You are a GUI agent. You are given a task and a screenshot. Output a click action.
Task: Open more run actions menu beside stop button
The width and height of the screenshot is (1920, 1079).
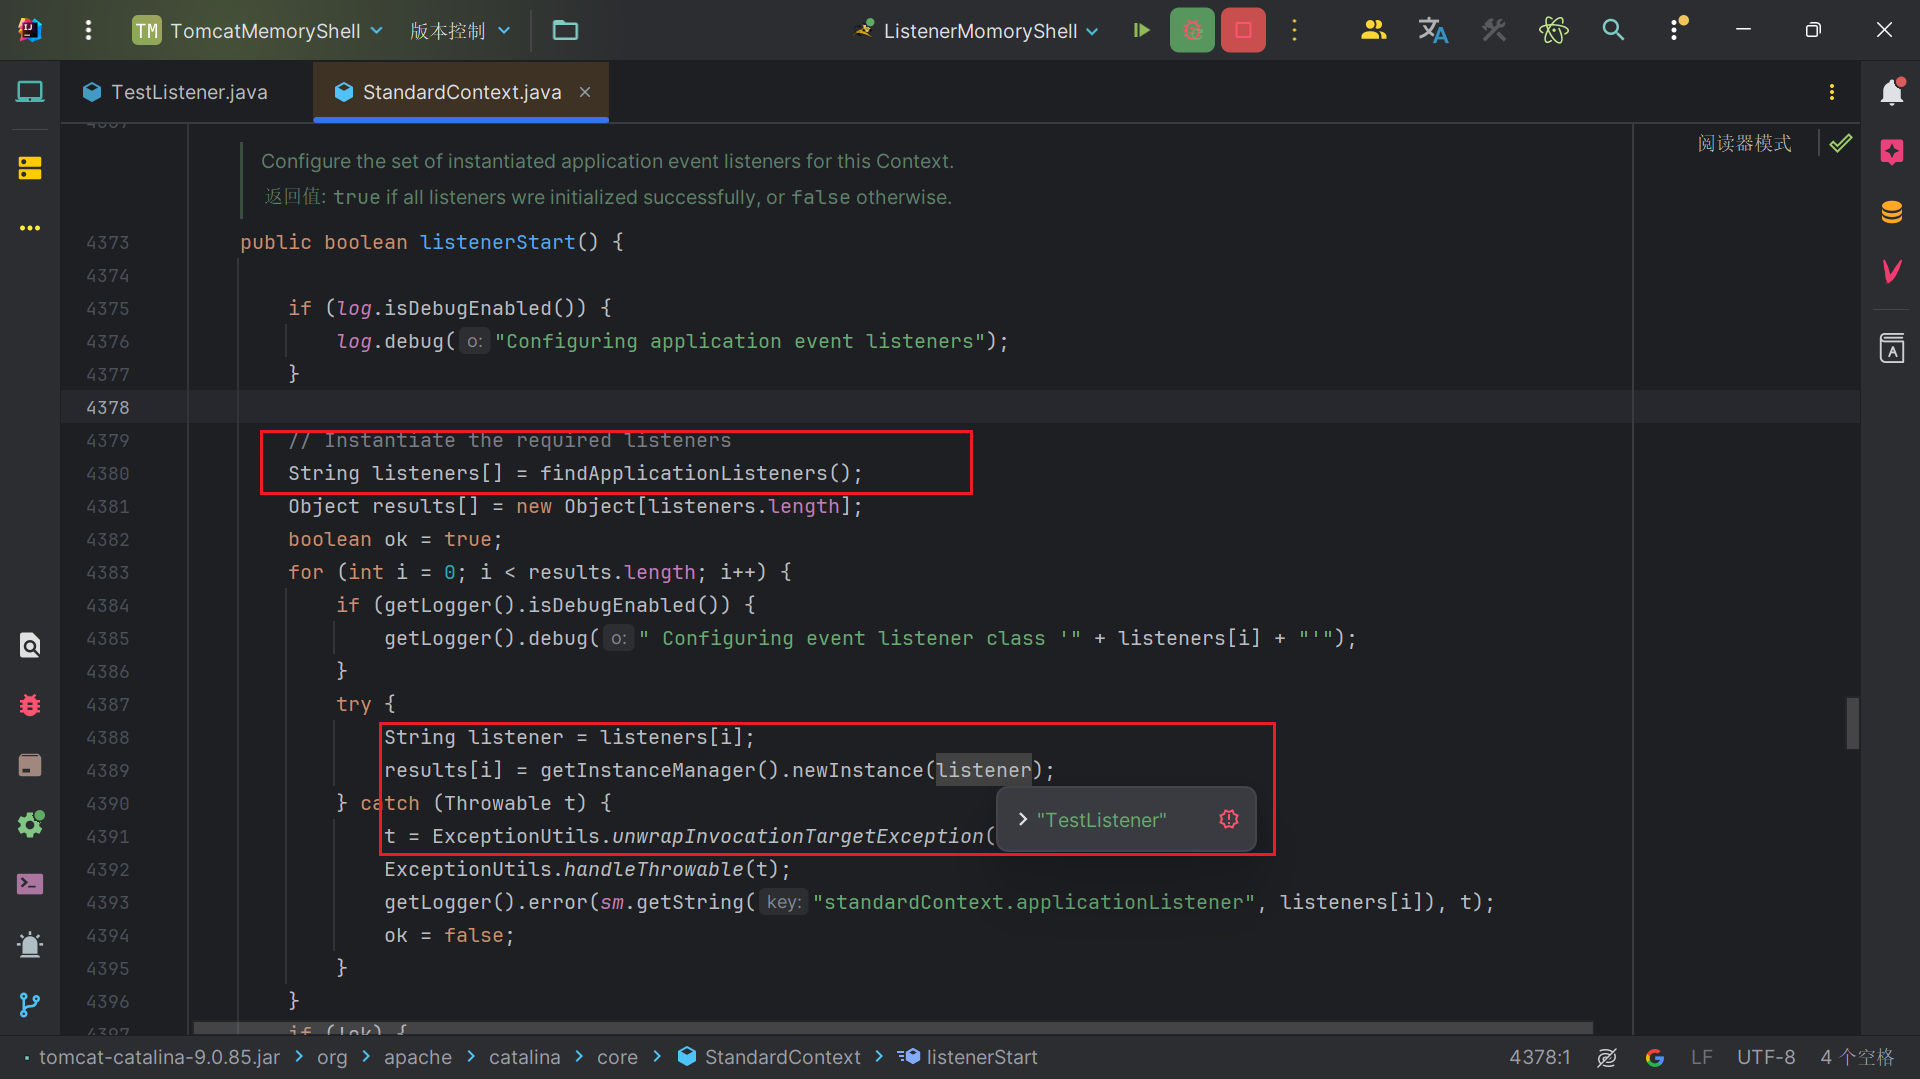point(1294,30)
